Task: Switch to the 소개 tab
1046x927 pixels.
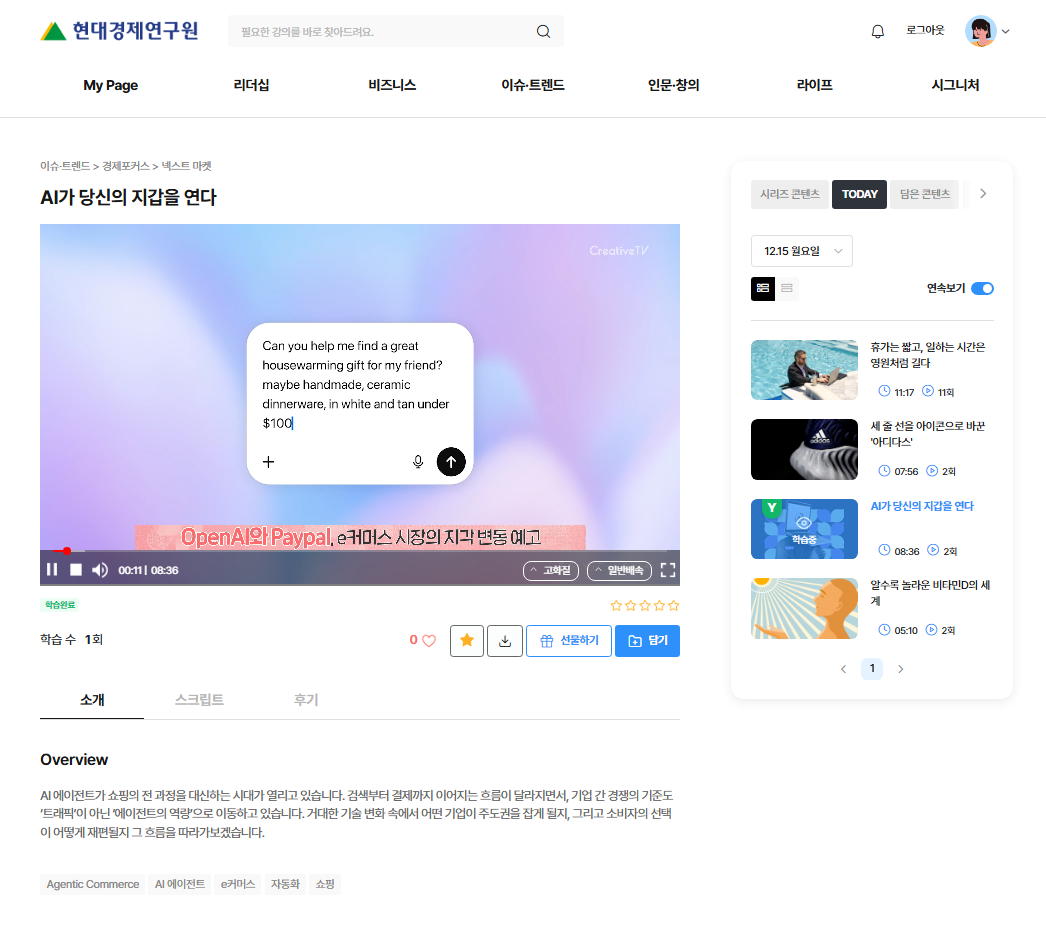Action: pos(92,700)
